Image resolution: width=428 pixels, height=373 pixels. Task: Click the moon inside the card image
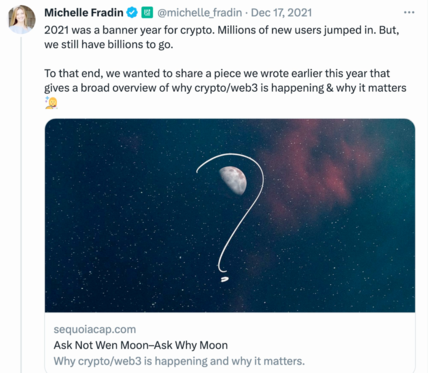coord(233,180)
